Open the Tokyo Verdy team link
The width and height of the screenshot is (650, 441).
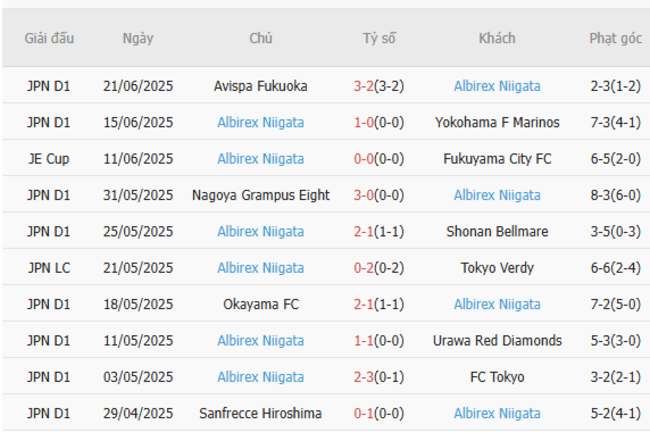pos(497,267)
